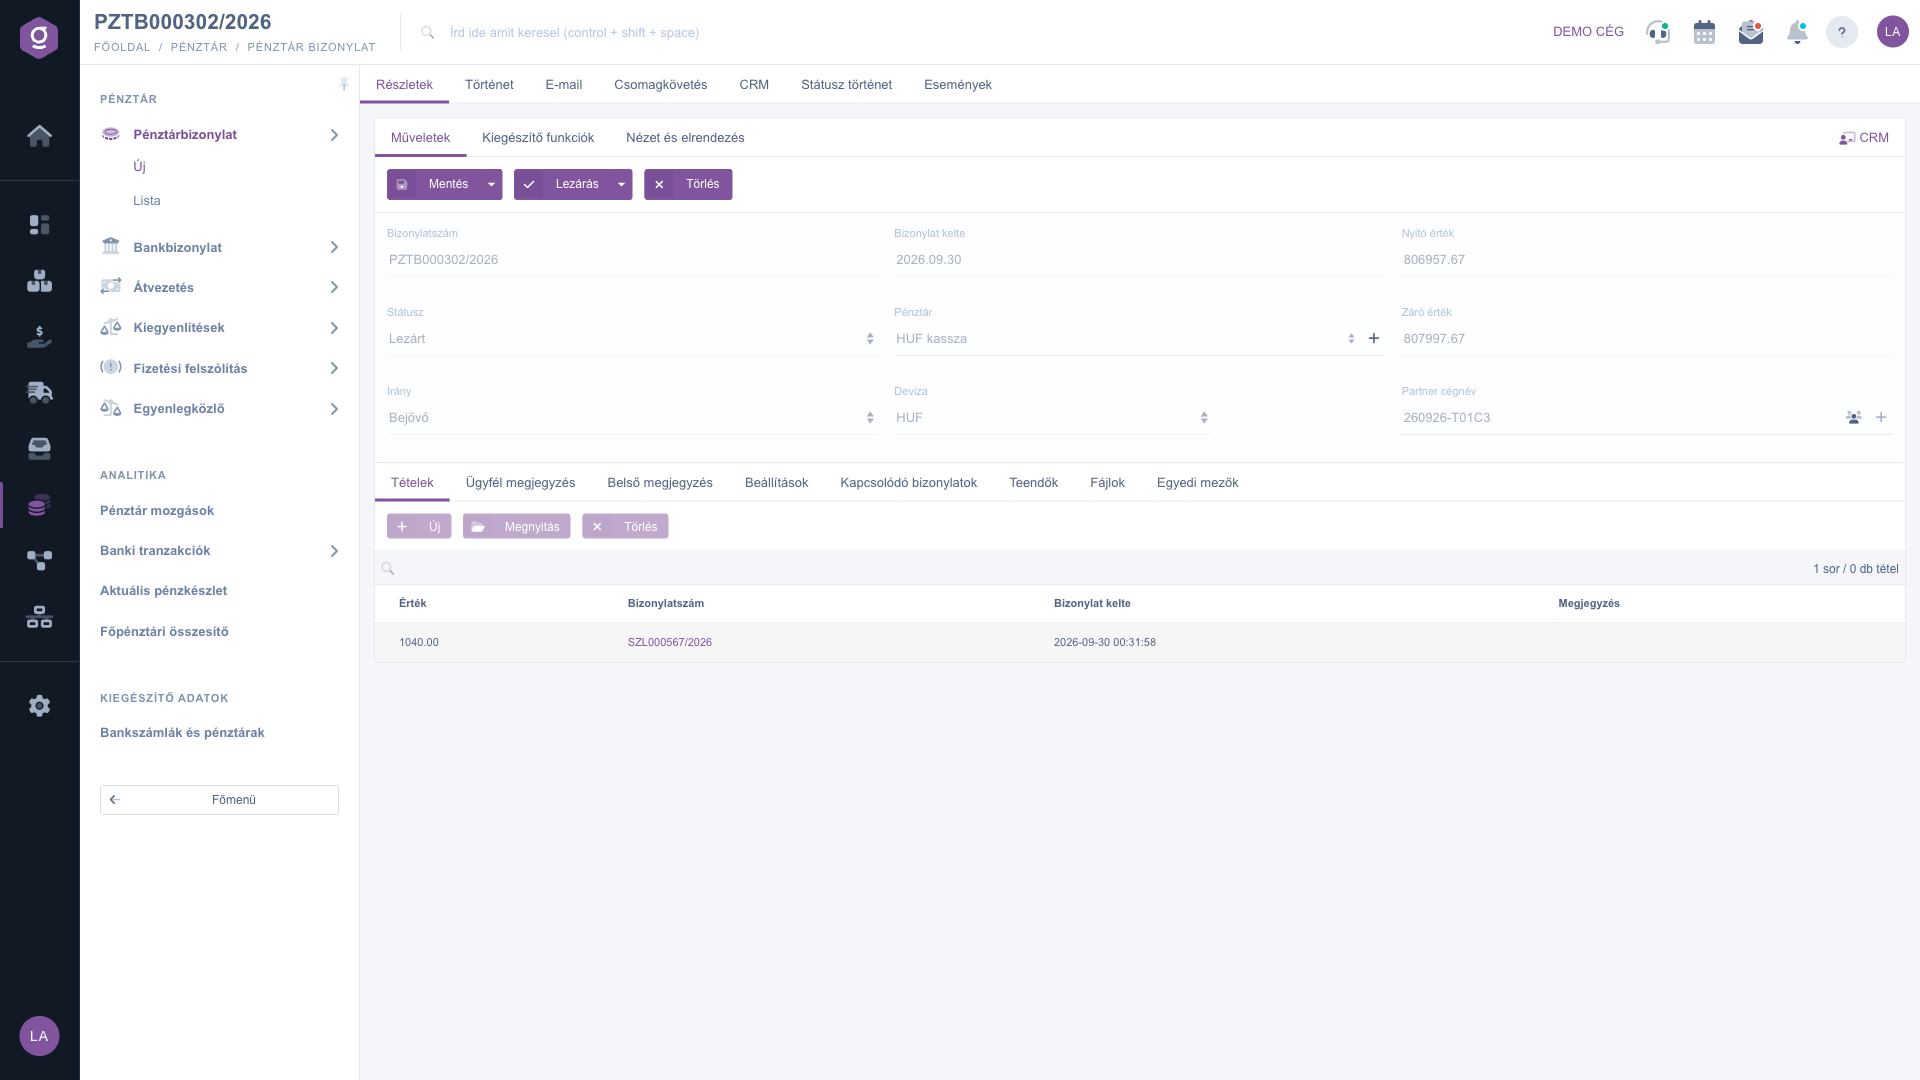
Task: Click the Mentés button
Action: (x=434, y=185)
